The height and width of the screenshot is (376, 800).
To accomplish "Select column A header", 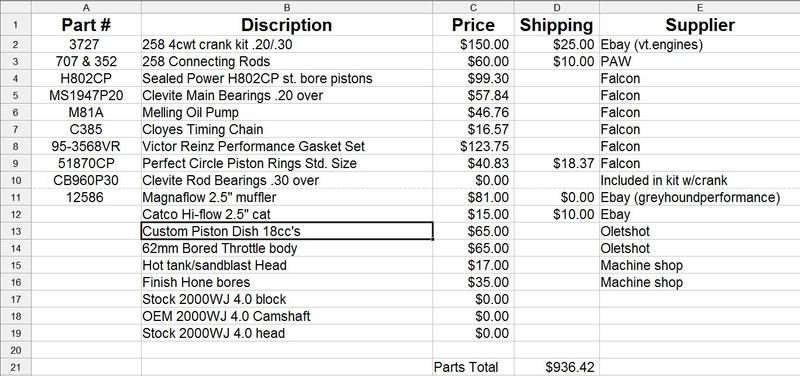I will (86, 7).
